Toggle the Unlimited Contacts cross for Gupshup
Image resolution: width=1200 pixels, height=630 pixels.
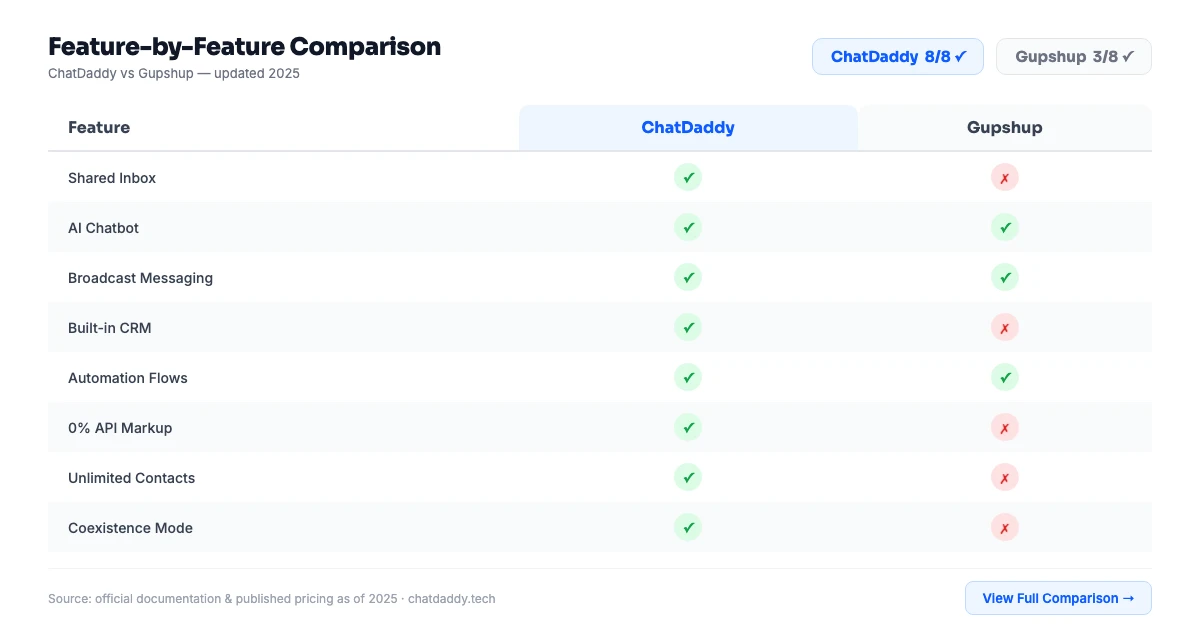pos(1005,477)
